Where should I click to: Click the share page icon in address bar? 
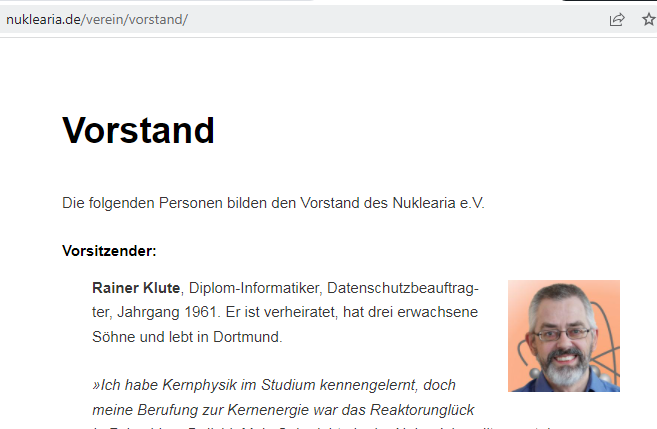pos(617,20)
